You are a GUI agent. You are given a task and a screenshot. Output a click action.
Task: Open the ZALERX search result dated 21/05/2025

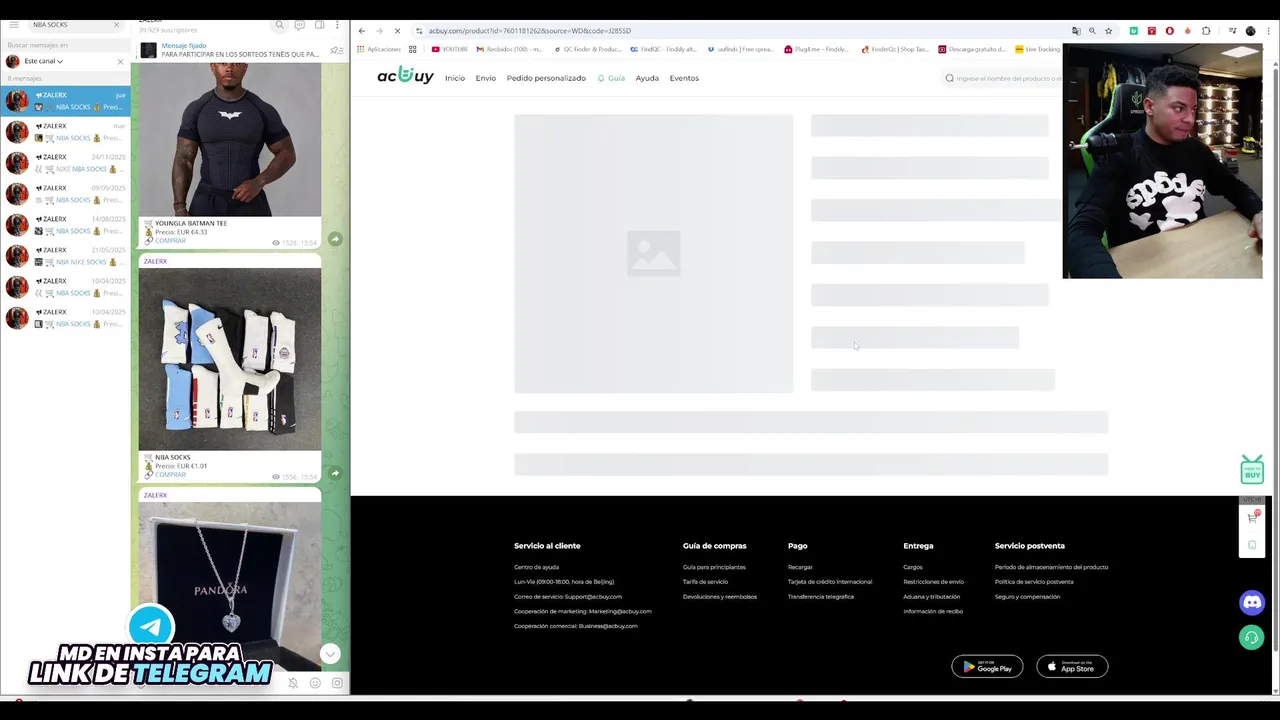coord(65,256)
